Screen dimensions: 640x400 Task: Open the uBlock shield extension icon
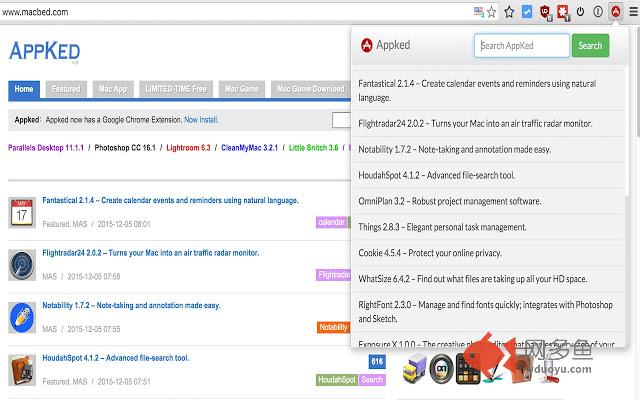[545, 12]
